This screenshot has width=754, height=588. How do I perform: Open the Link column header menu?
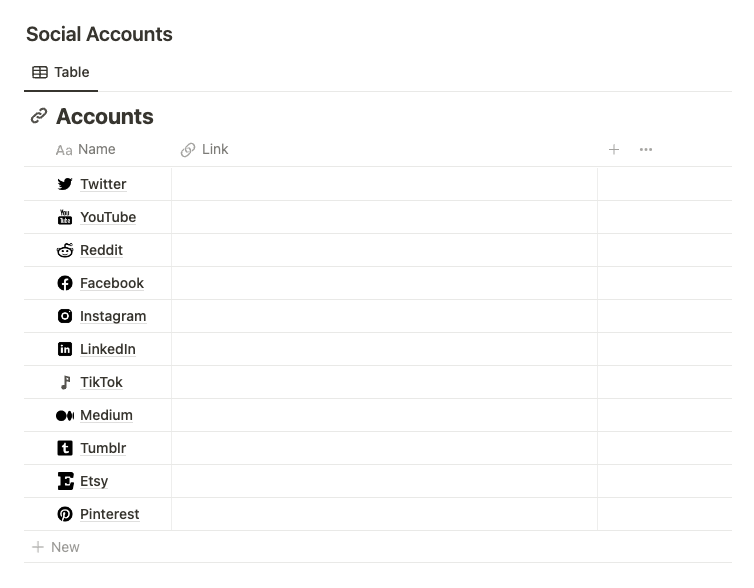[x=214, y=150]
